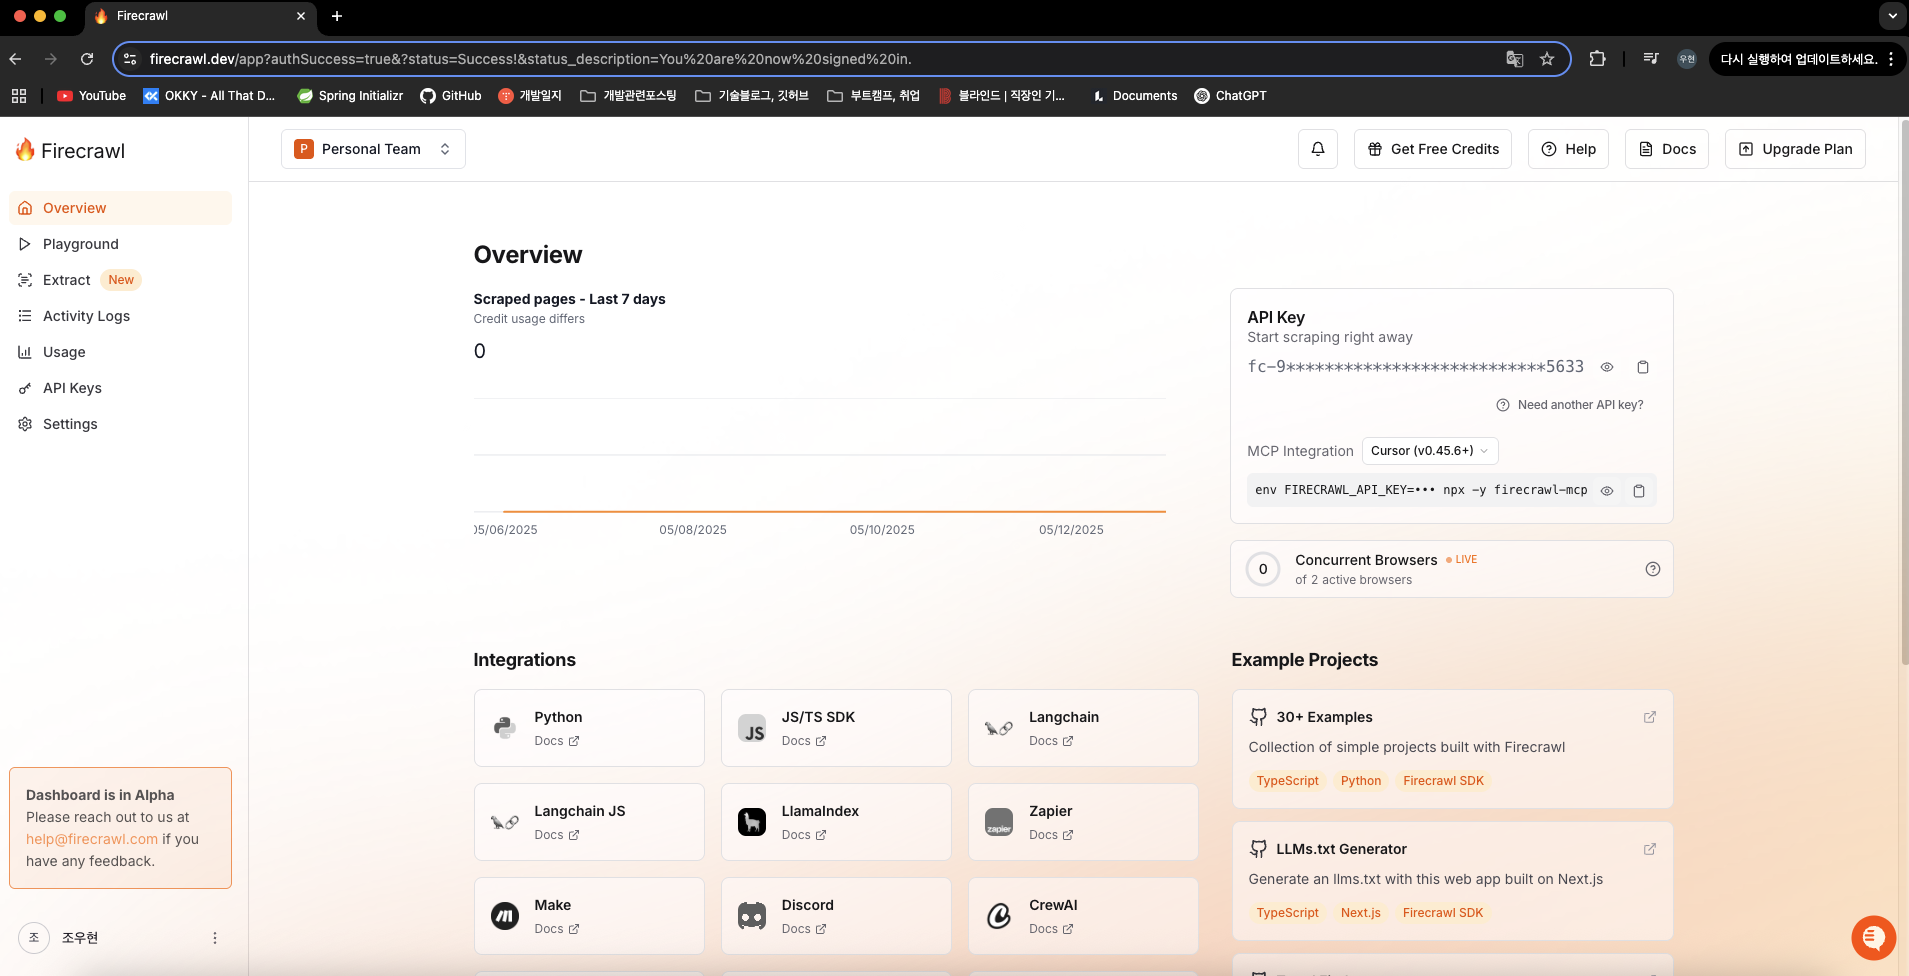Expand Personal Team selector
This screenshot has width=1909, height=976.
point(373,149)
